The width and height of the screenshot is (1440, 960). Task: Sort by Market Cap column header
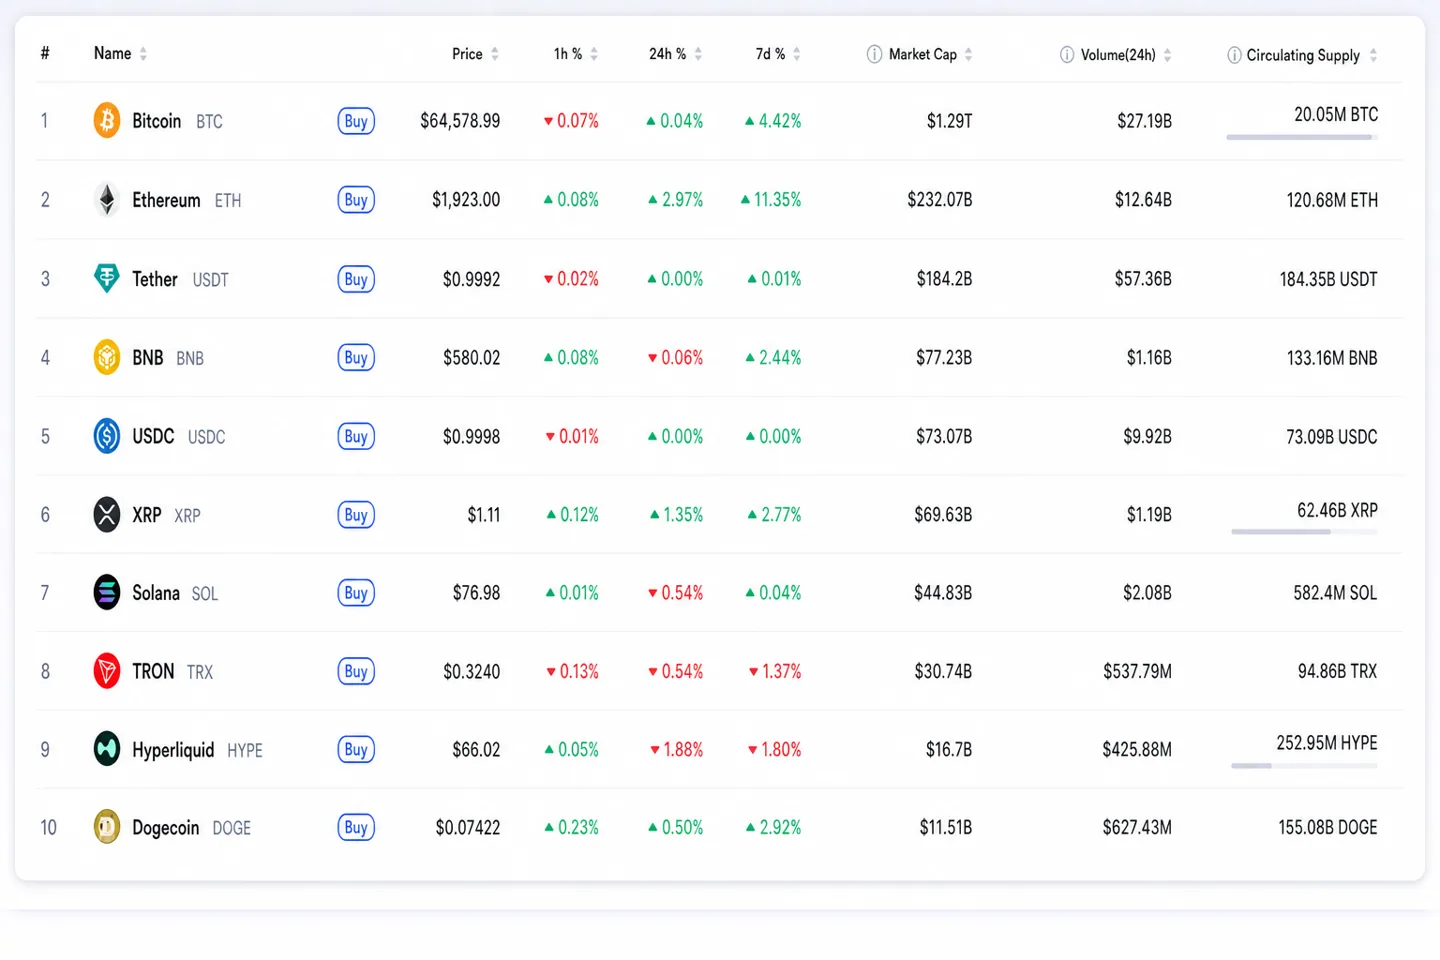pos(931,54)
